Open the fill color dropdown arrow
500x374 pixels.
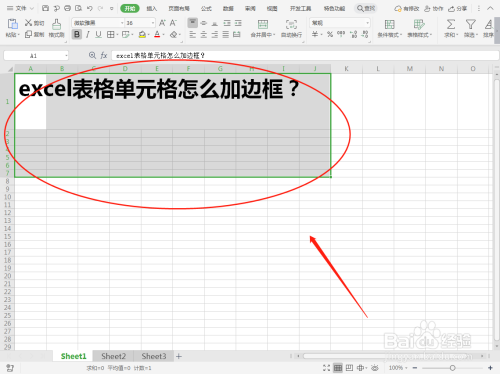point(148,34)
